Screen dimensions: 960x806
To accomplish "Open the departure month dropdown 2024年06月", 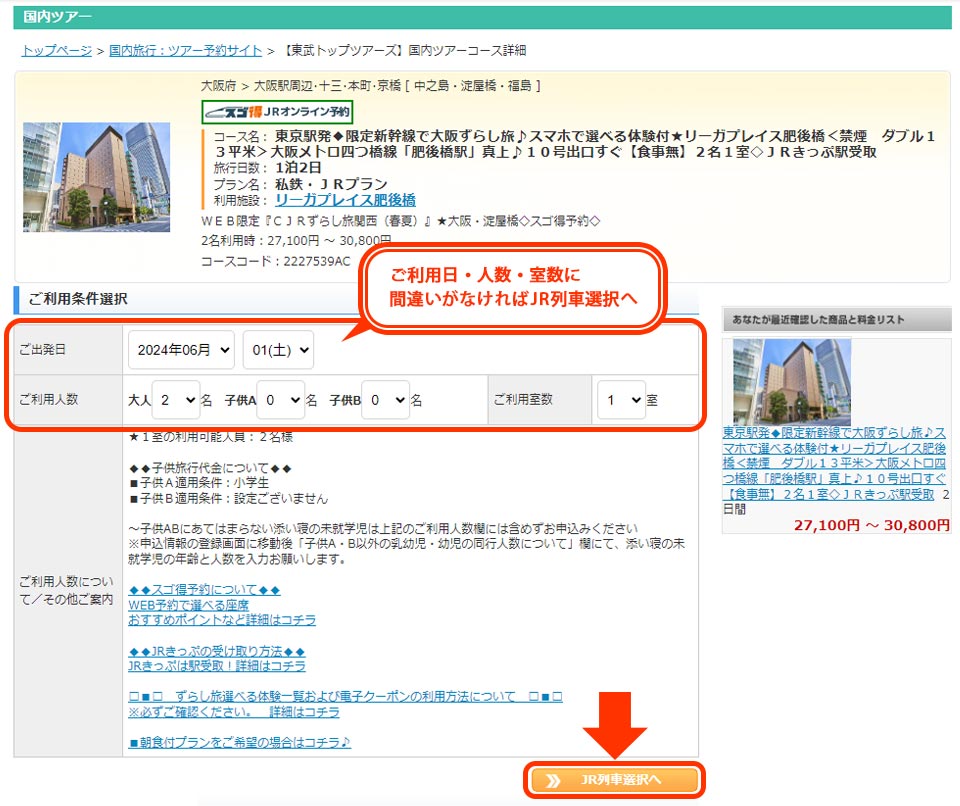I will [x=181, y=350].
